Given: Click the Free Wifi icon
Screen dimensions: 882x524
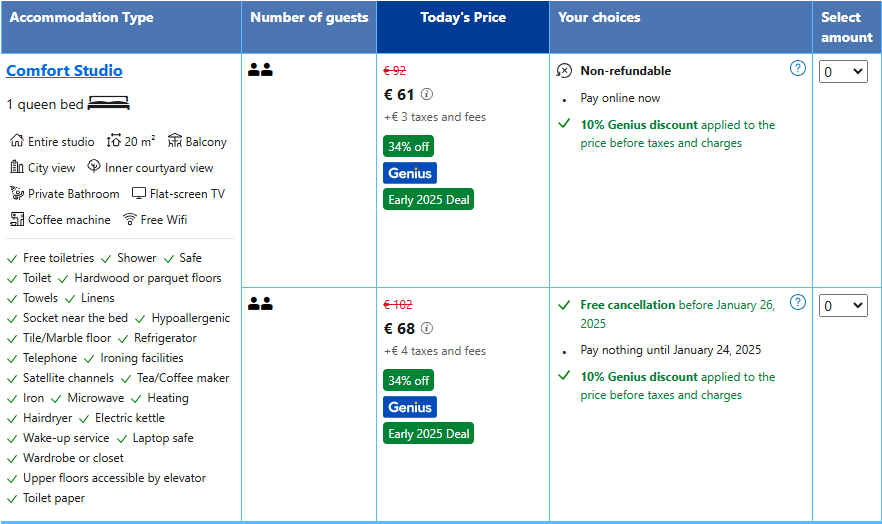Looking at the screenshot, I should 130,219.
